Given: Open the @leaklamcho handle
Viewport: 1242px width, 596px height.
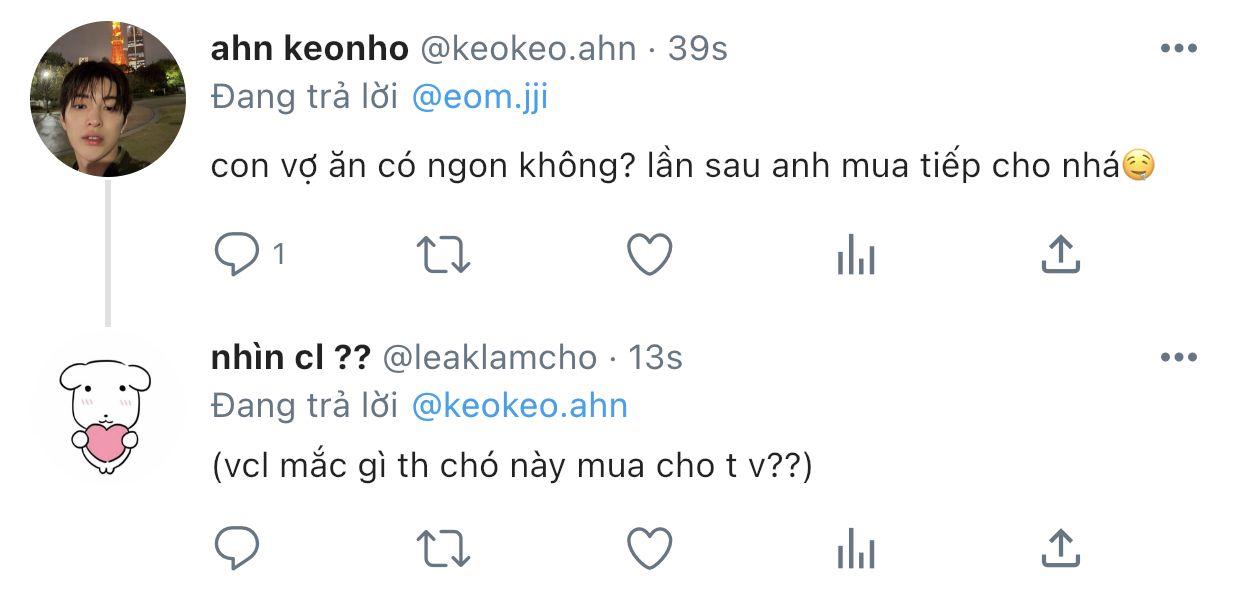Looking at the screenshot, I should 490,357.
